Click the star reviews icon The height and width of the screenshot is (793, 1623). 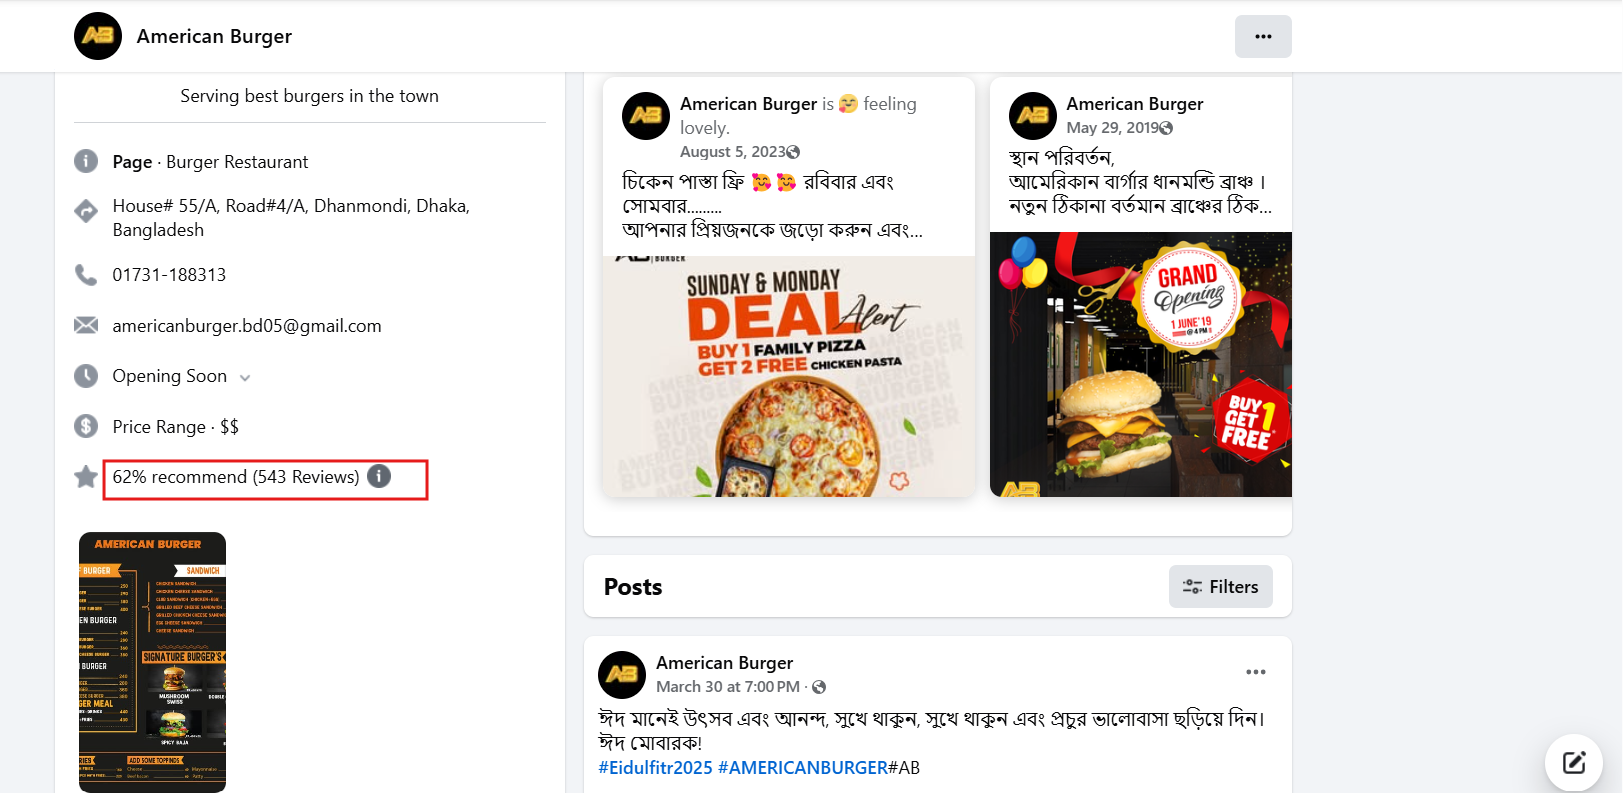86,477
